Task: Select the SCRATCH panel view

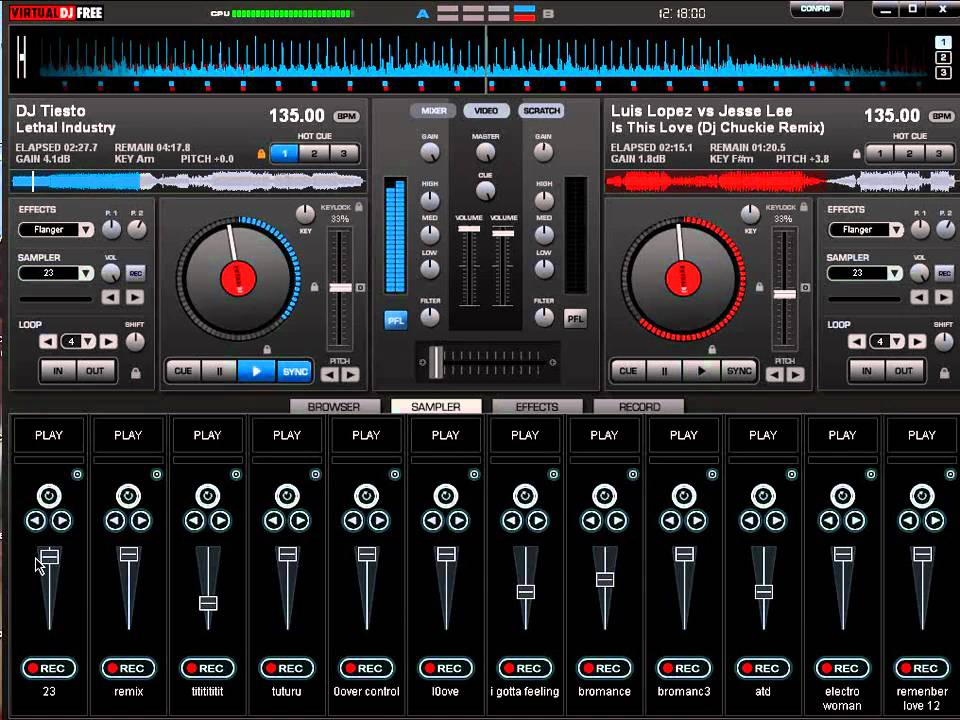Action: tap(541, 111)
